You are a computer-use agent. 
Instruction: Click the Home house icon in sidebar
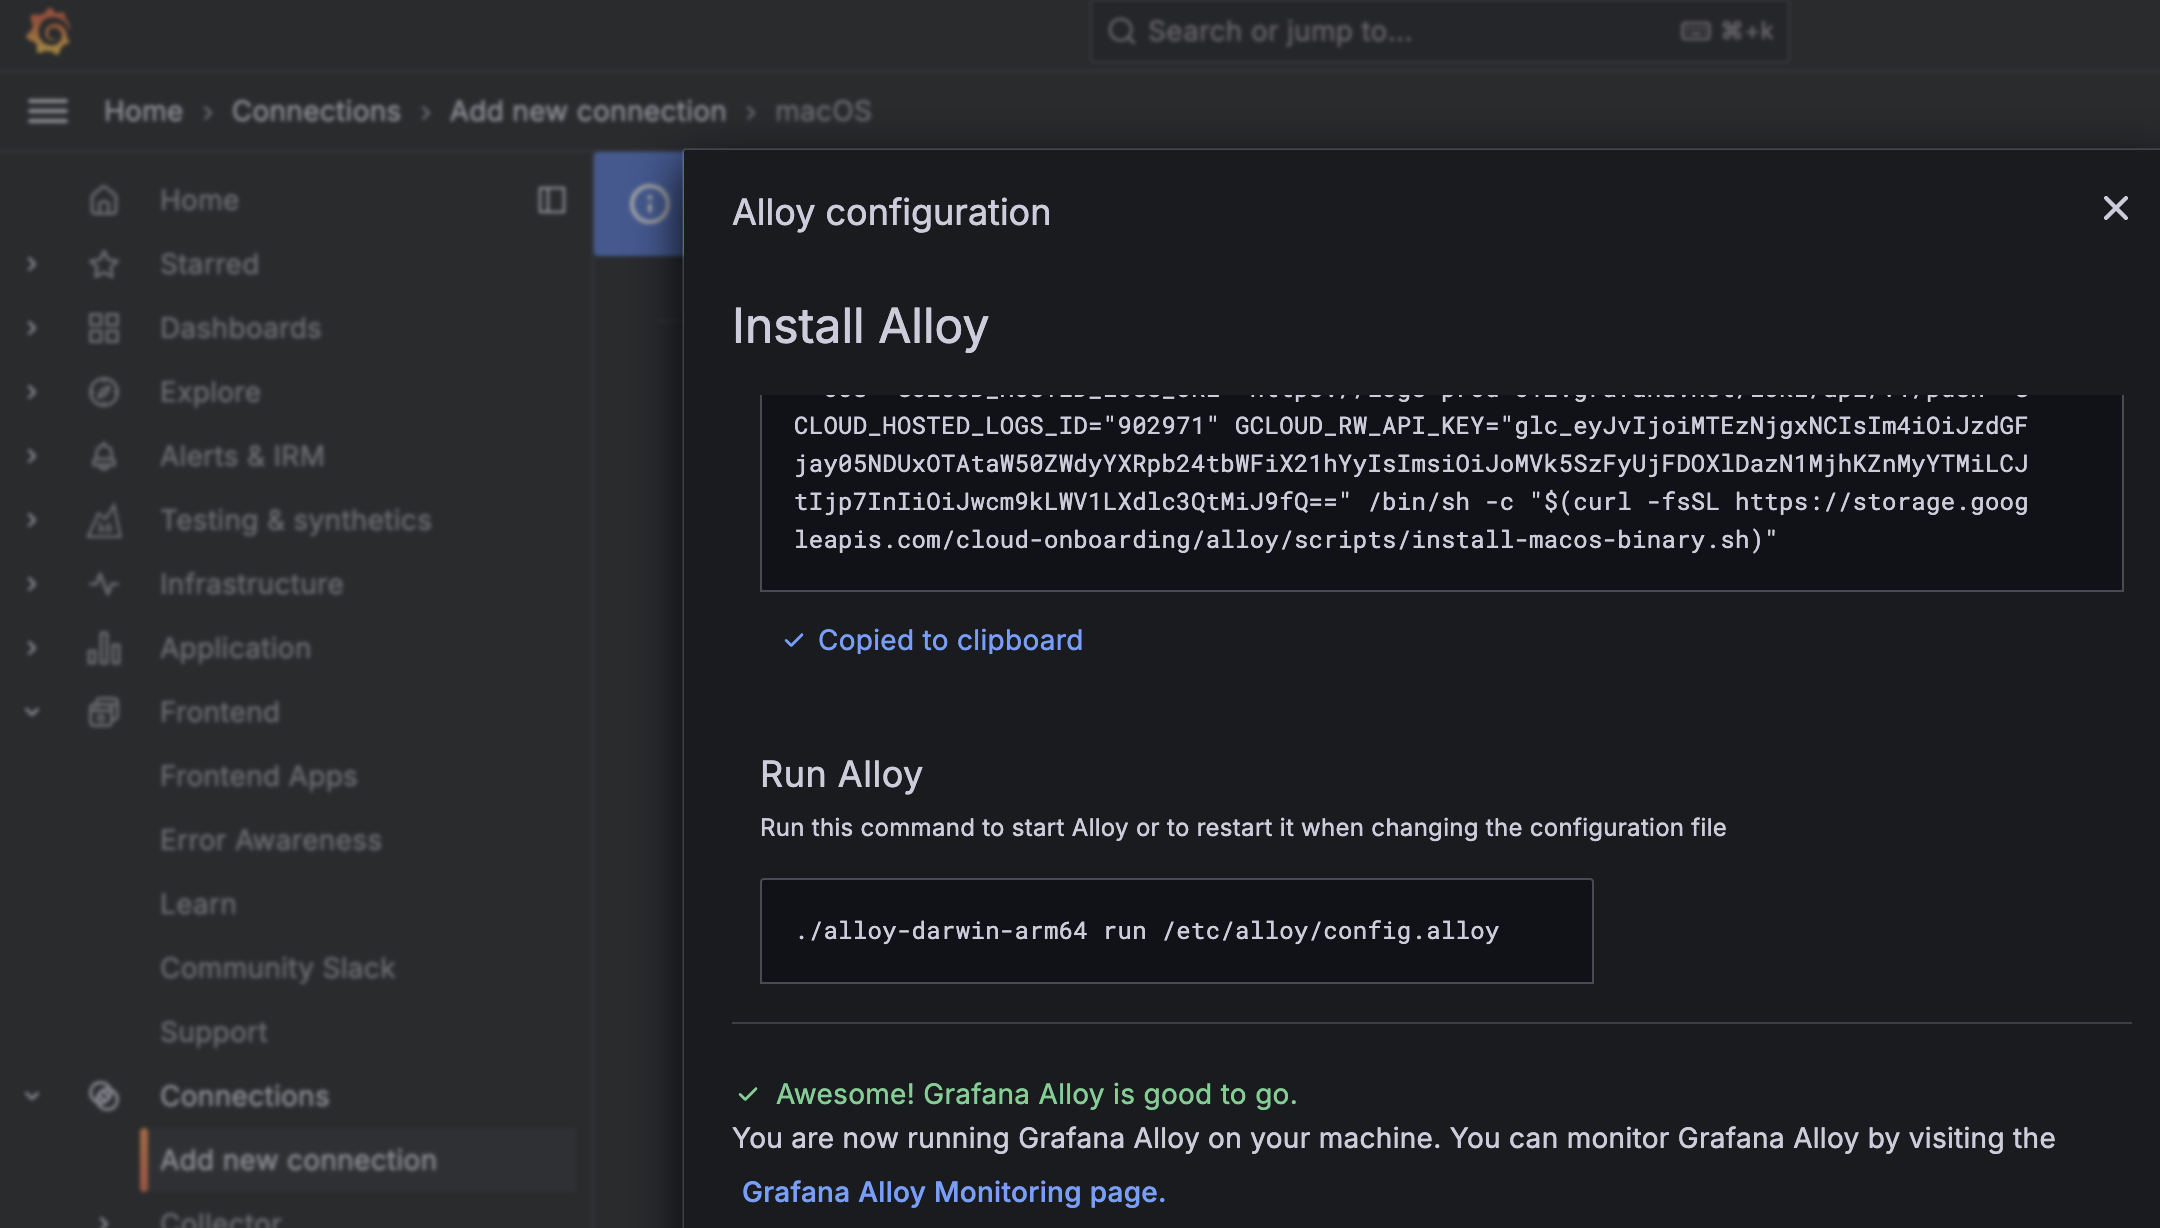104,200
